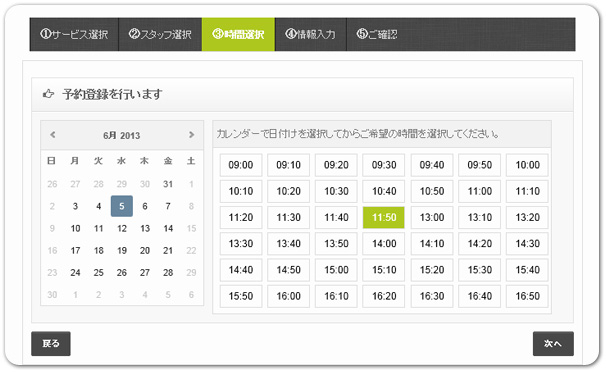Select the 14:00 time slot
The width and height of the screenshot is (606, 372).
coord(384,244)
